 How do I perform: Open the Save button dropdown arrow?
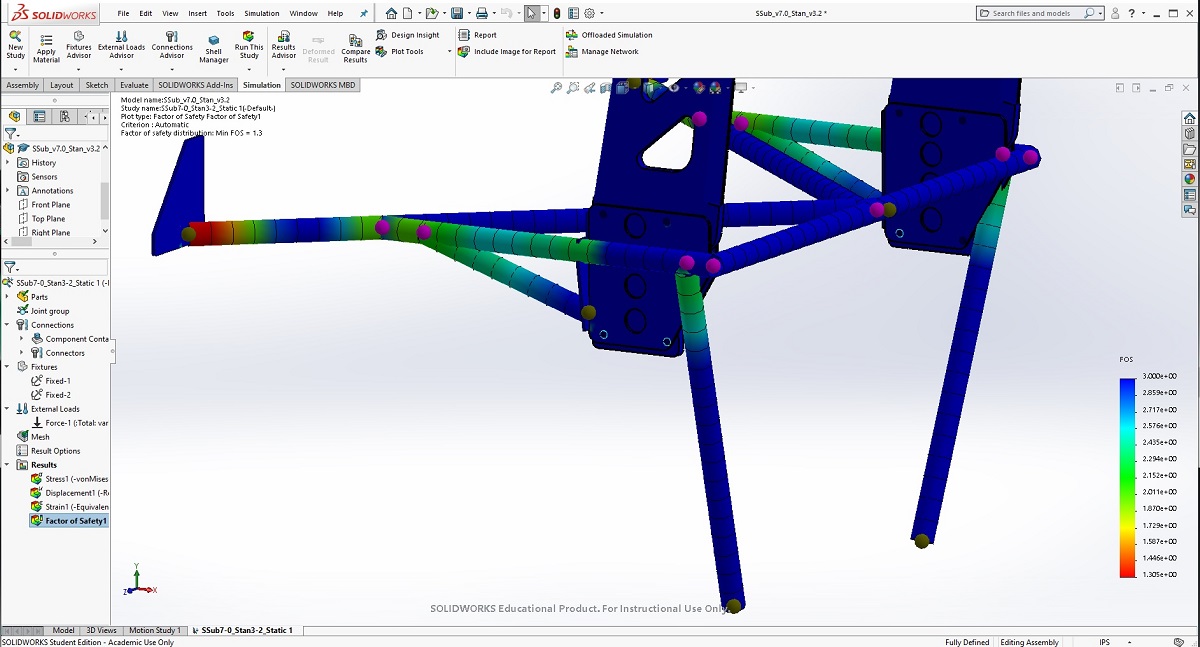tap(467, 14)
